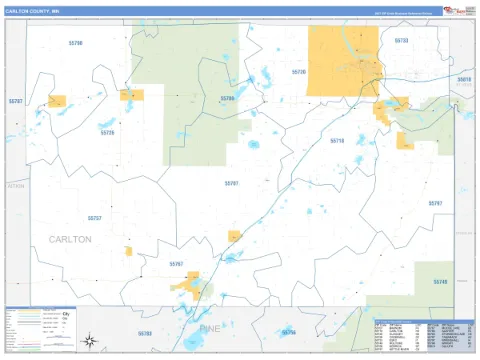Click the publisher logo beside the title bar
The image size is (480, 360).
(459, 11)
